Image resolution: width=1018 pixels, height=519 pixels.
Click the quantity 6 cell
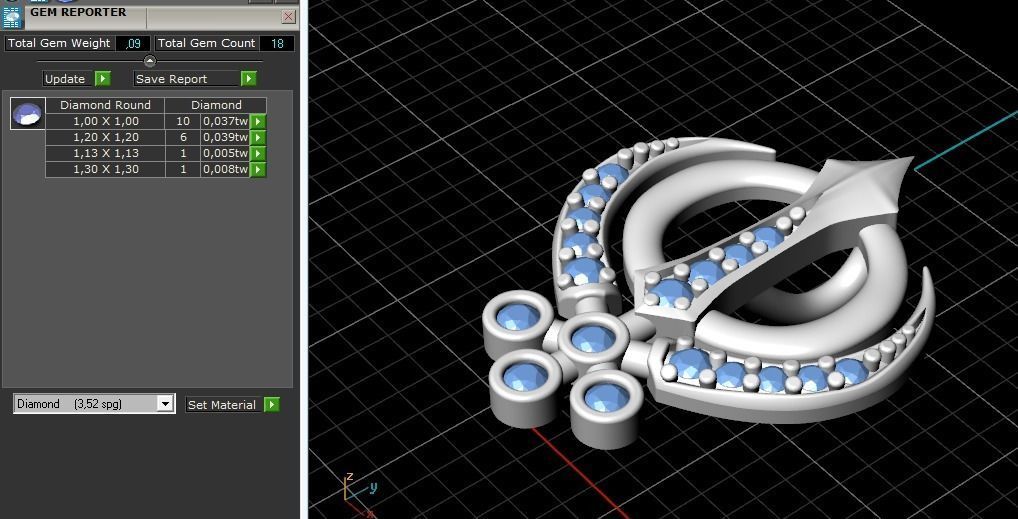pos(183,137)
